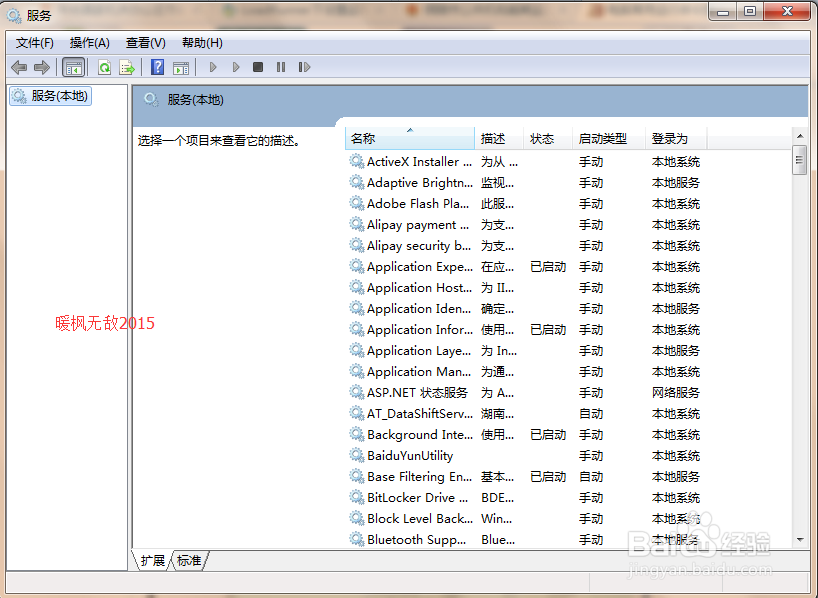Screen dimensions: 818x598
Task: Click the Restart Service toolbar icon
Action: (303, 67)
